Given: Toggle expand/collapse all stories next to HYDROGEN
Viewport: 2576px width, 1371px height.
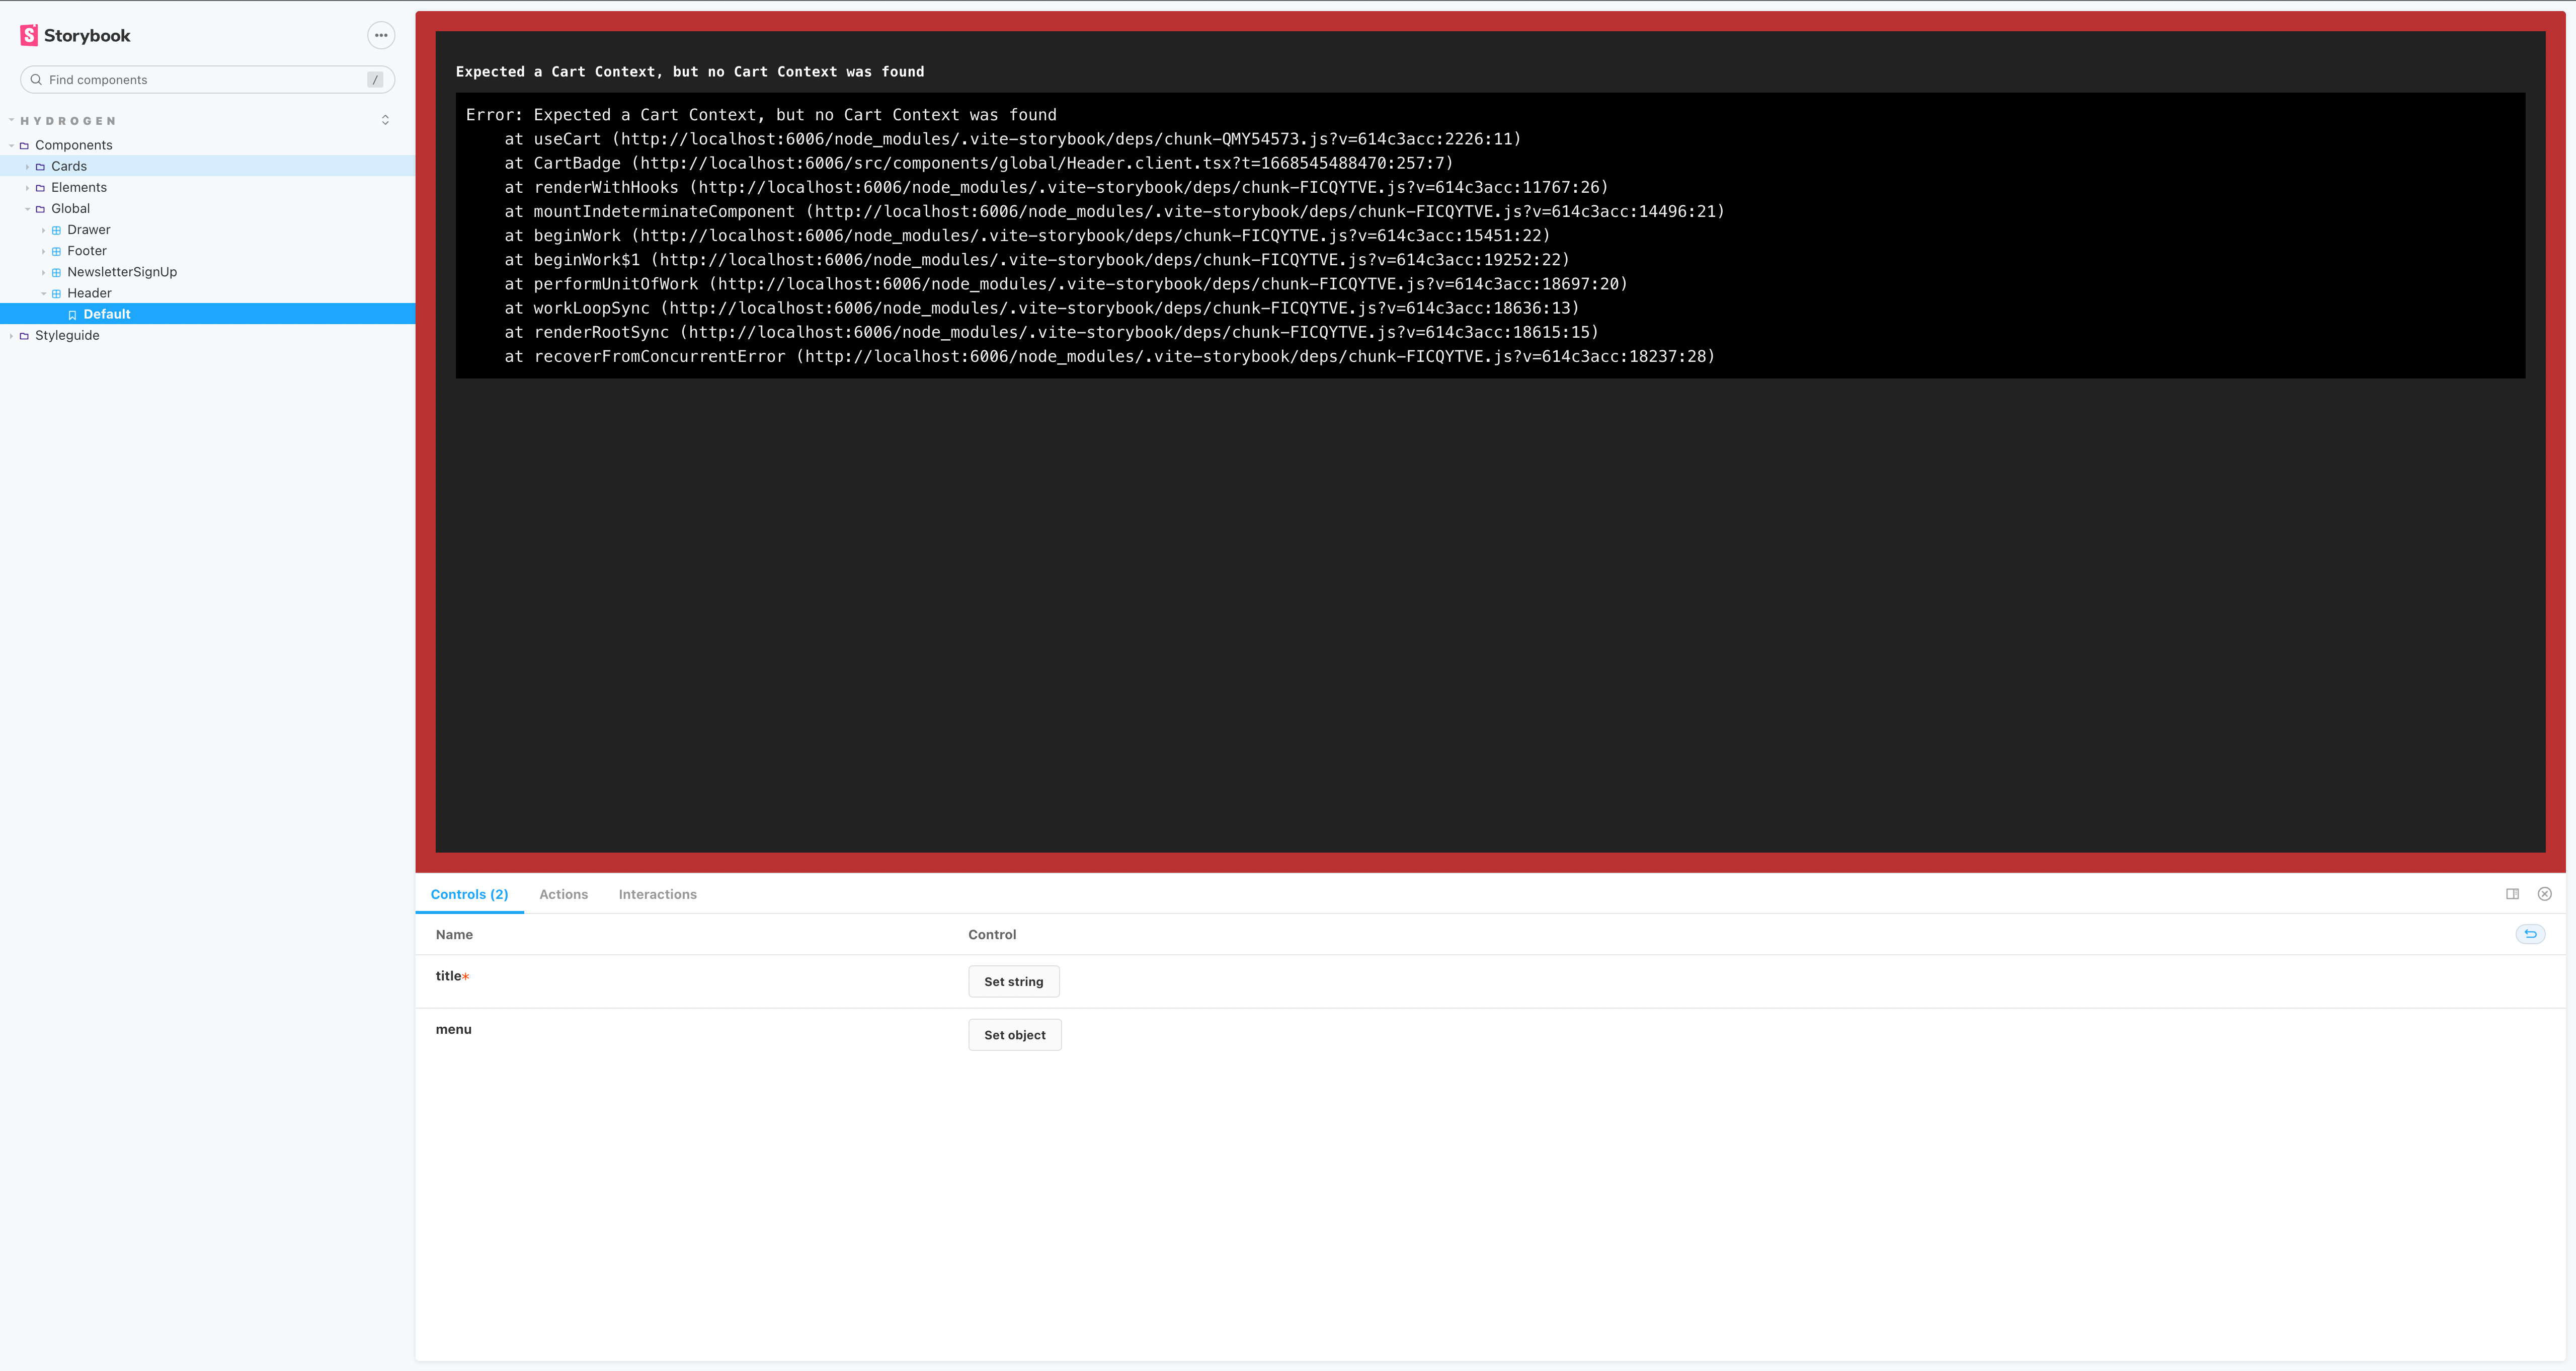Looking at the screenshot, I should 385,119.
